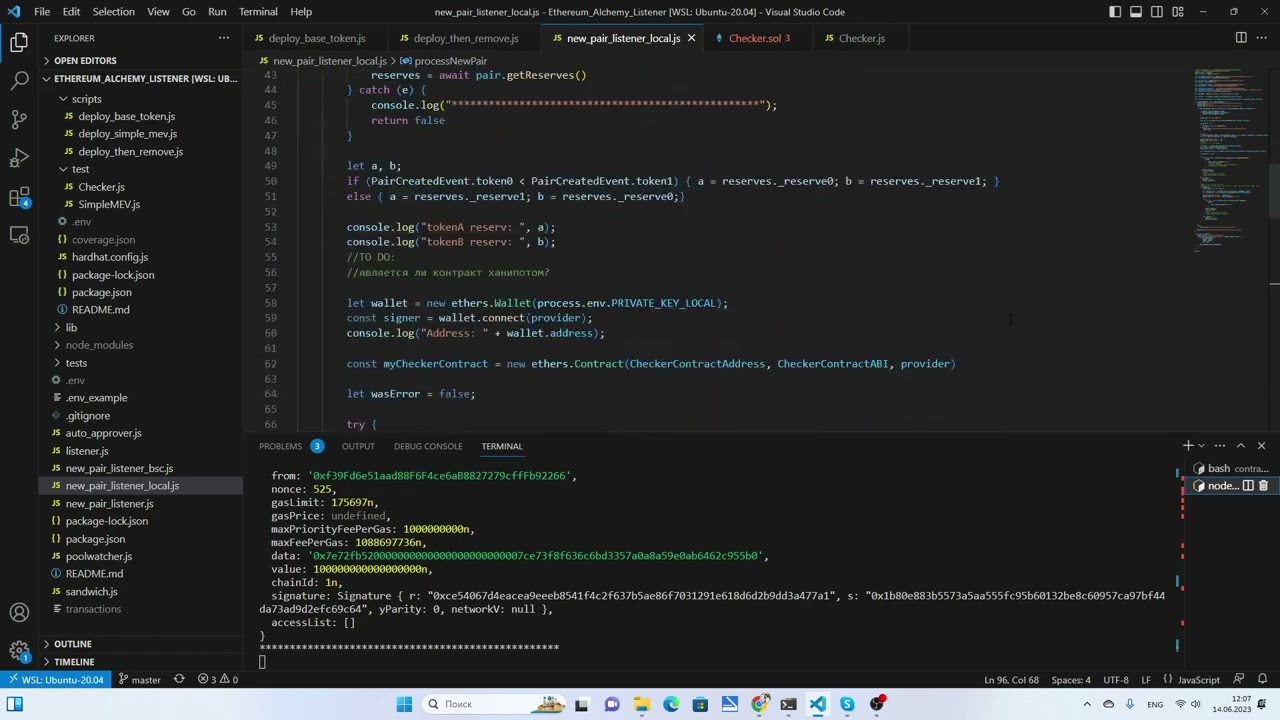Click the Explorer views and more actions ellipsis
This screenshot has height=720, width=1280.
[224, 38]
